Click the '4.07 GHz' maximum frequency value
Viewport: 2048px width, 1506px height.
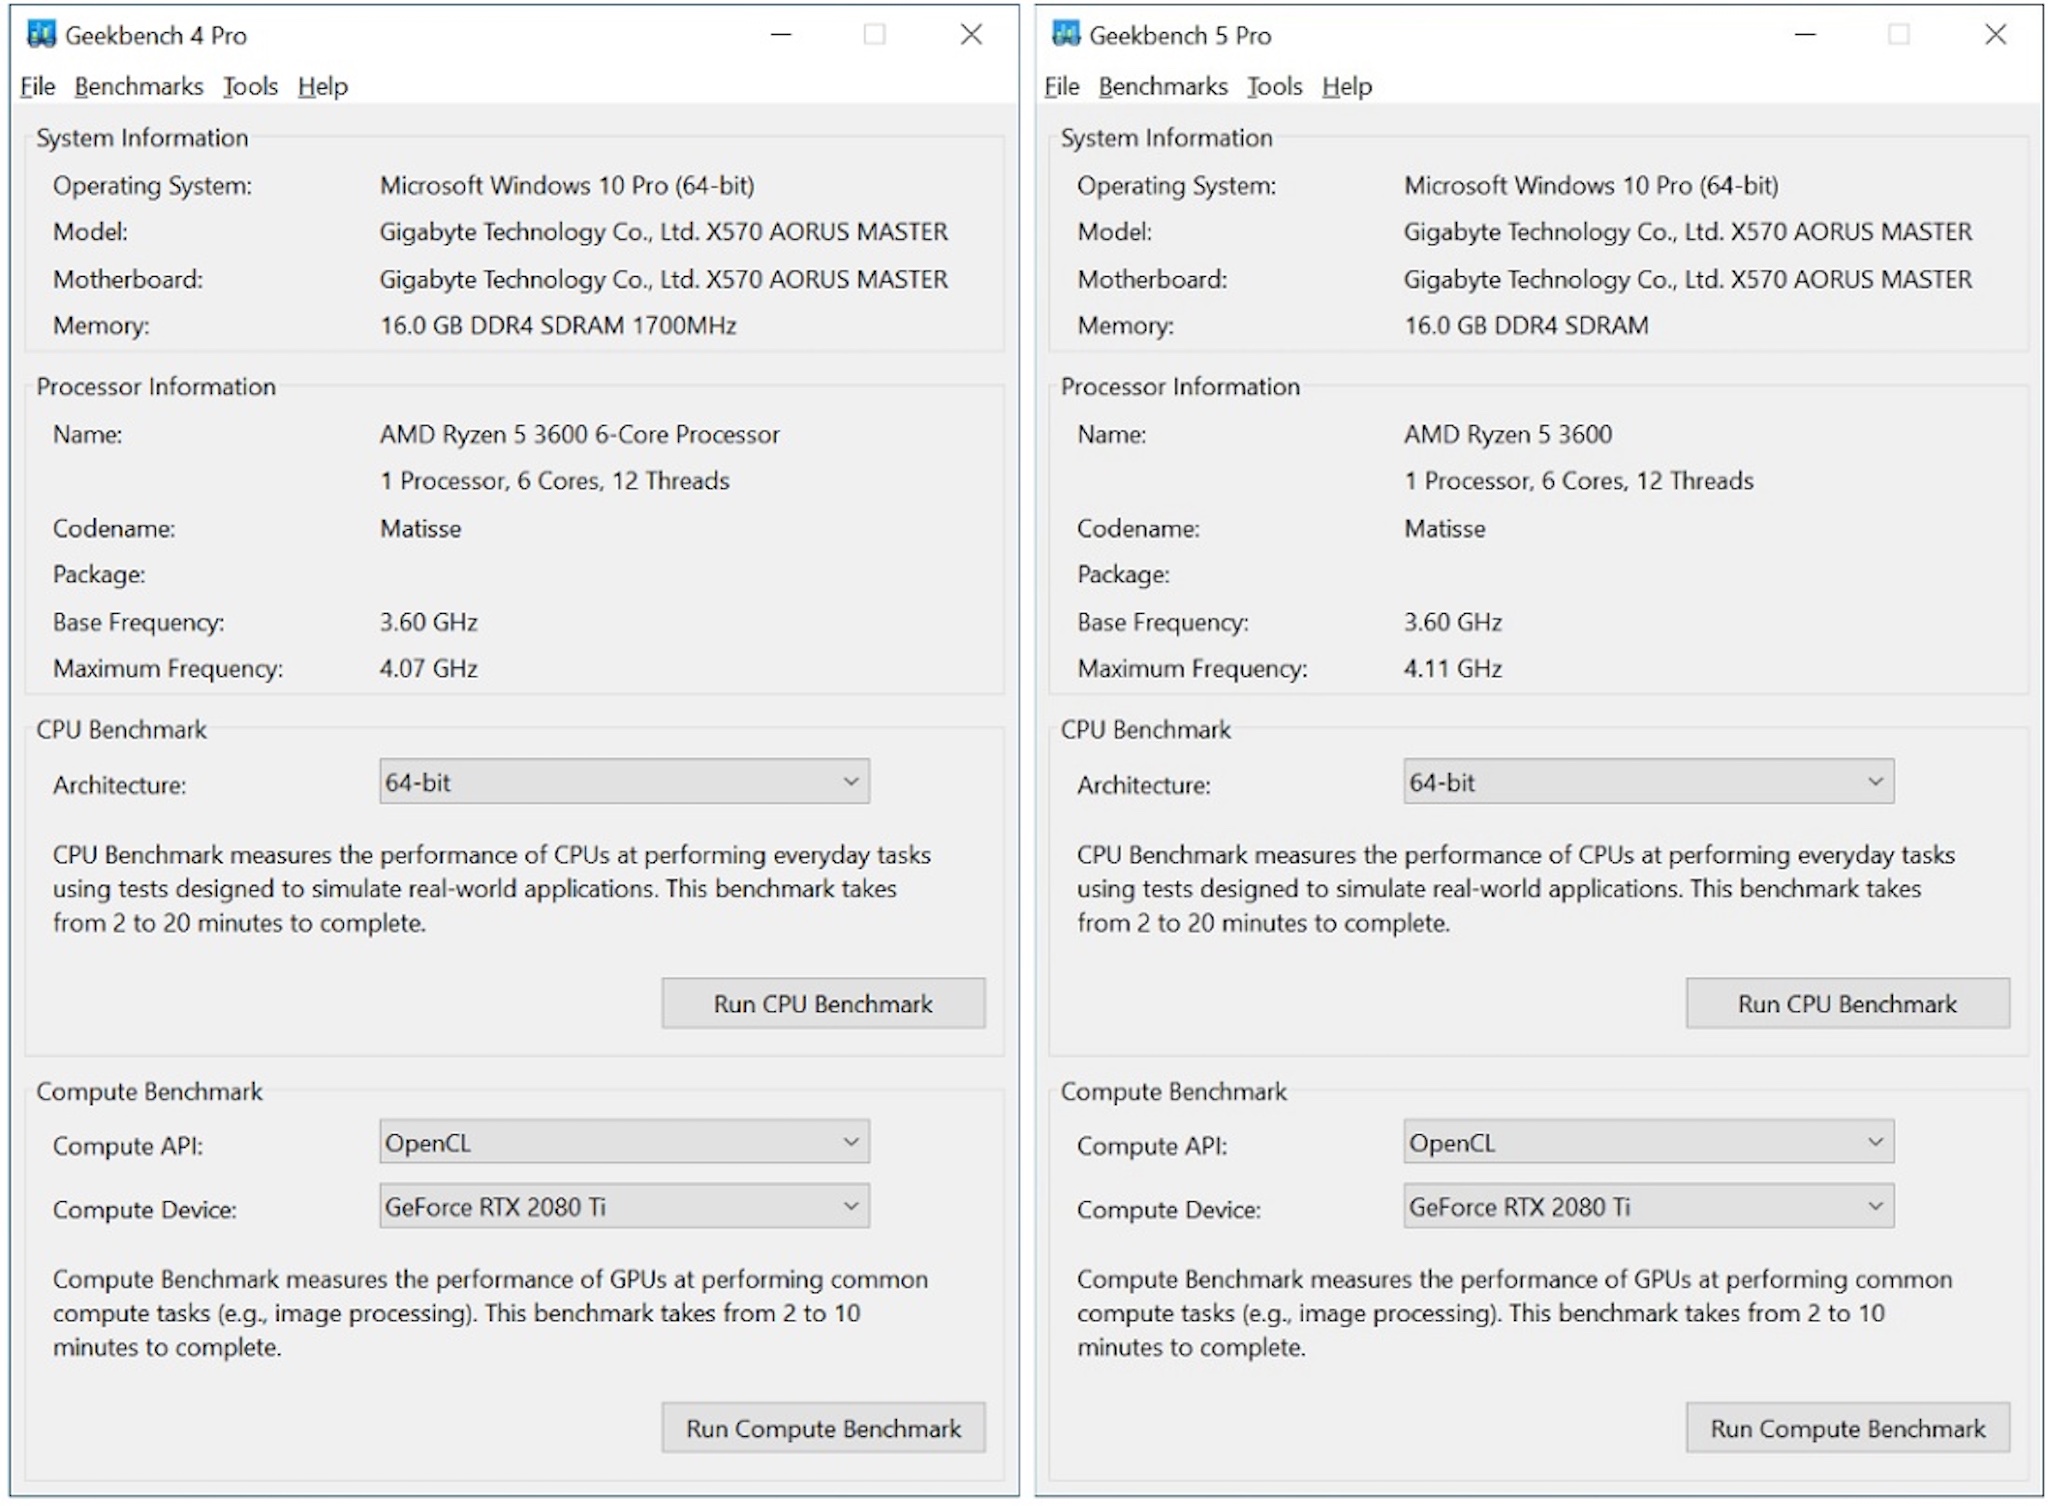428,669
